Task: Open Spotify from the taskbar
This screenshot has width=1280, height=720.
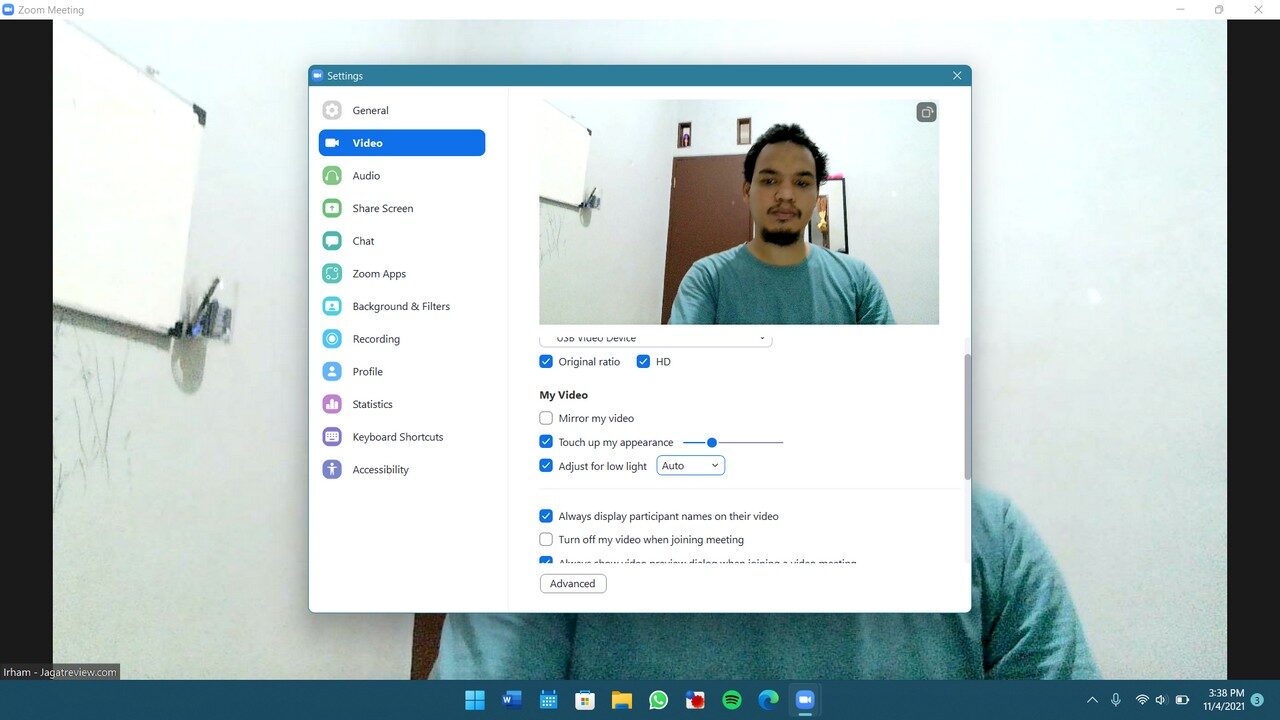Action: pyautogui.click(x=732, y=700)
